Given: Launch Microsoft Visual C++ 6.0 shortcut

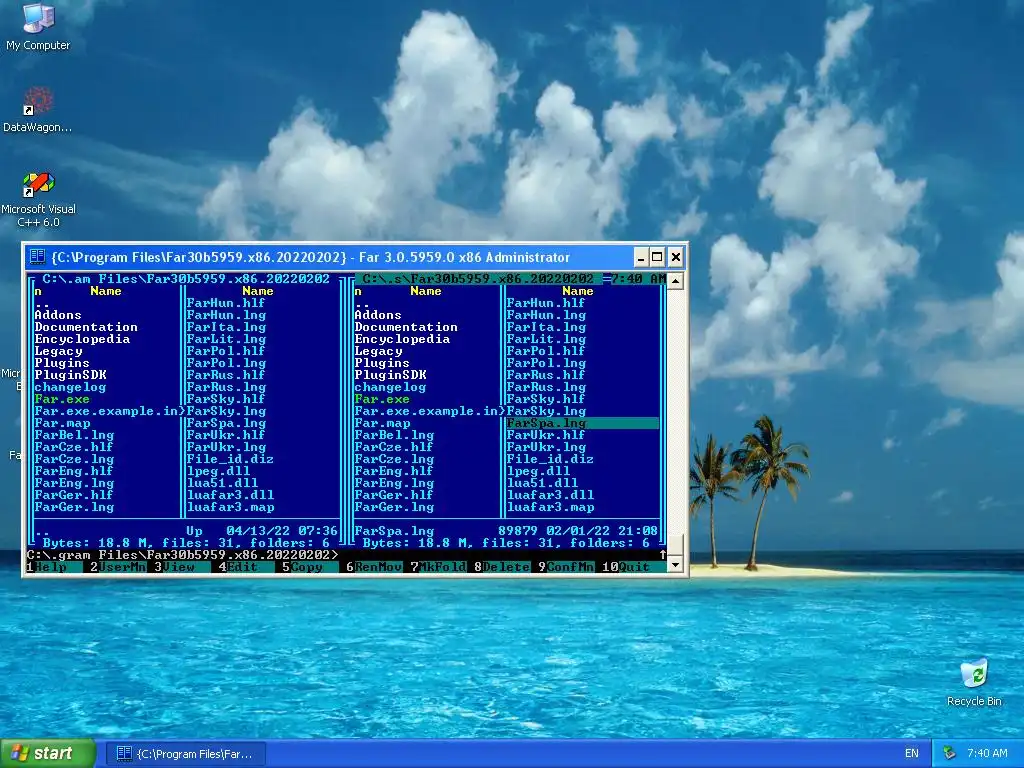Looking at the screenshot, I should (x=38, y=199).
